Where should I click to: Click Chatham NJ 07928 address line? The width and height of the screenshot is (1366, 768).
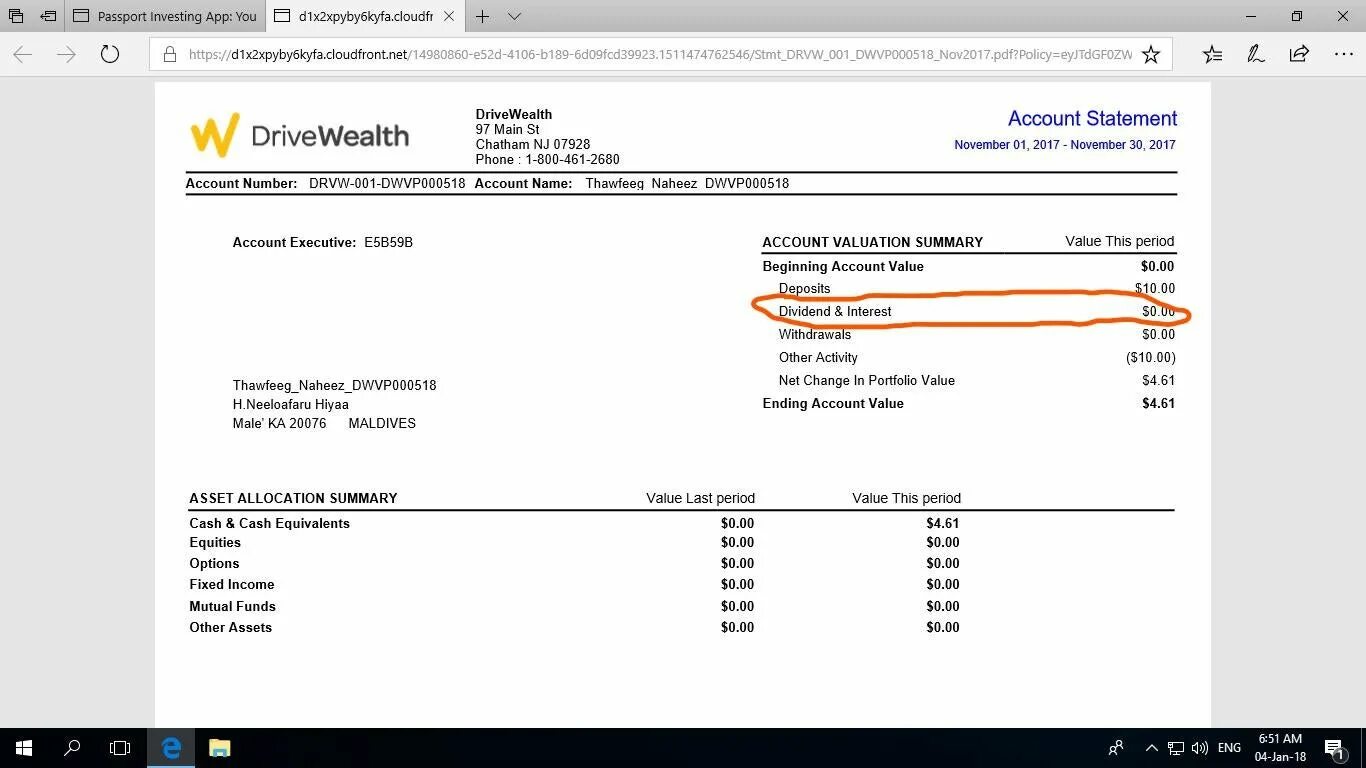(x=533, y=144)
